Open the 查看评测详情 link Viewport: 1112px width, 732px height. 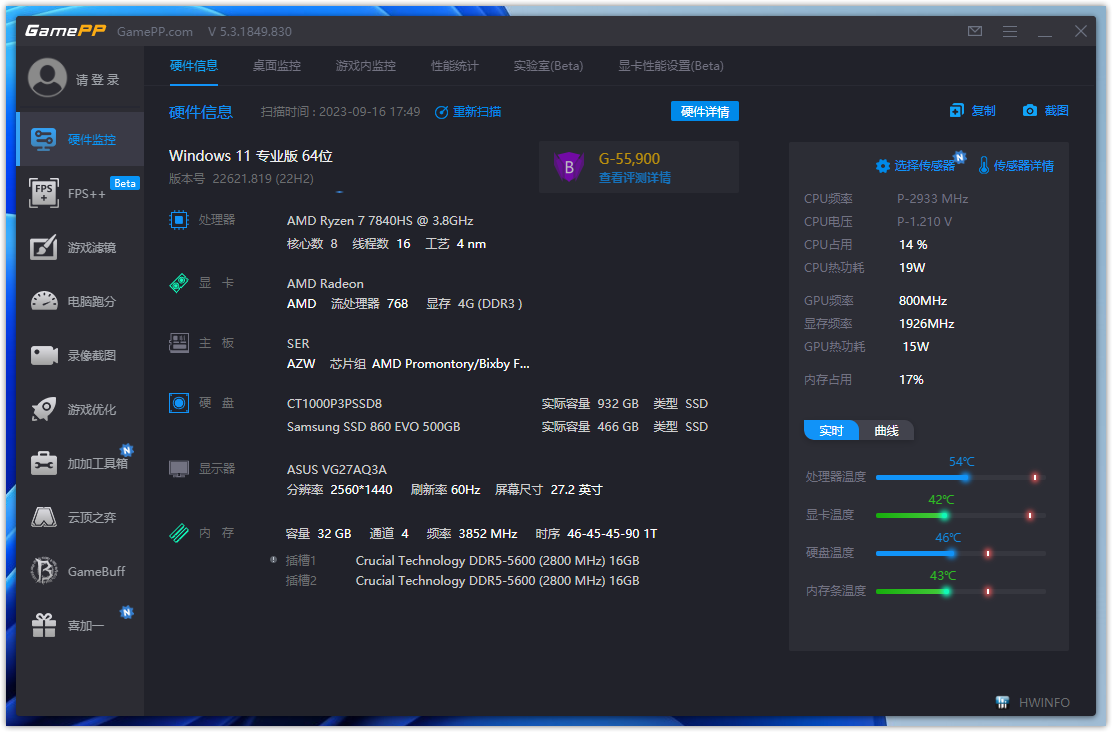[635, 178]
